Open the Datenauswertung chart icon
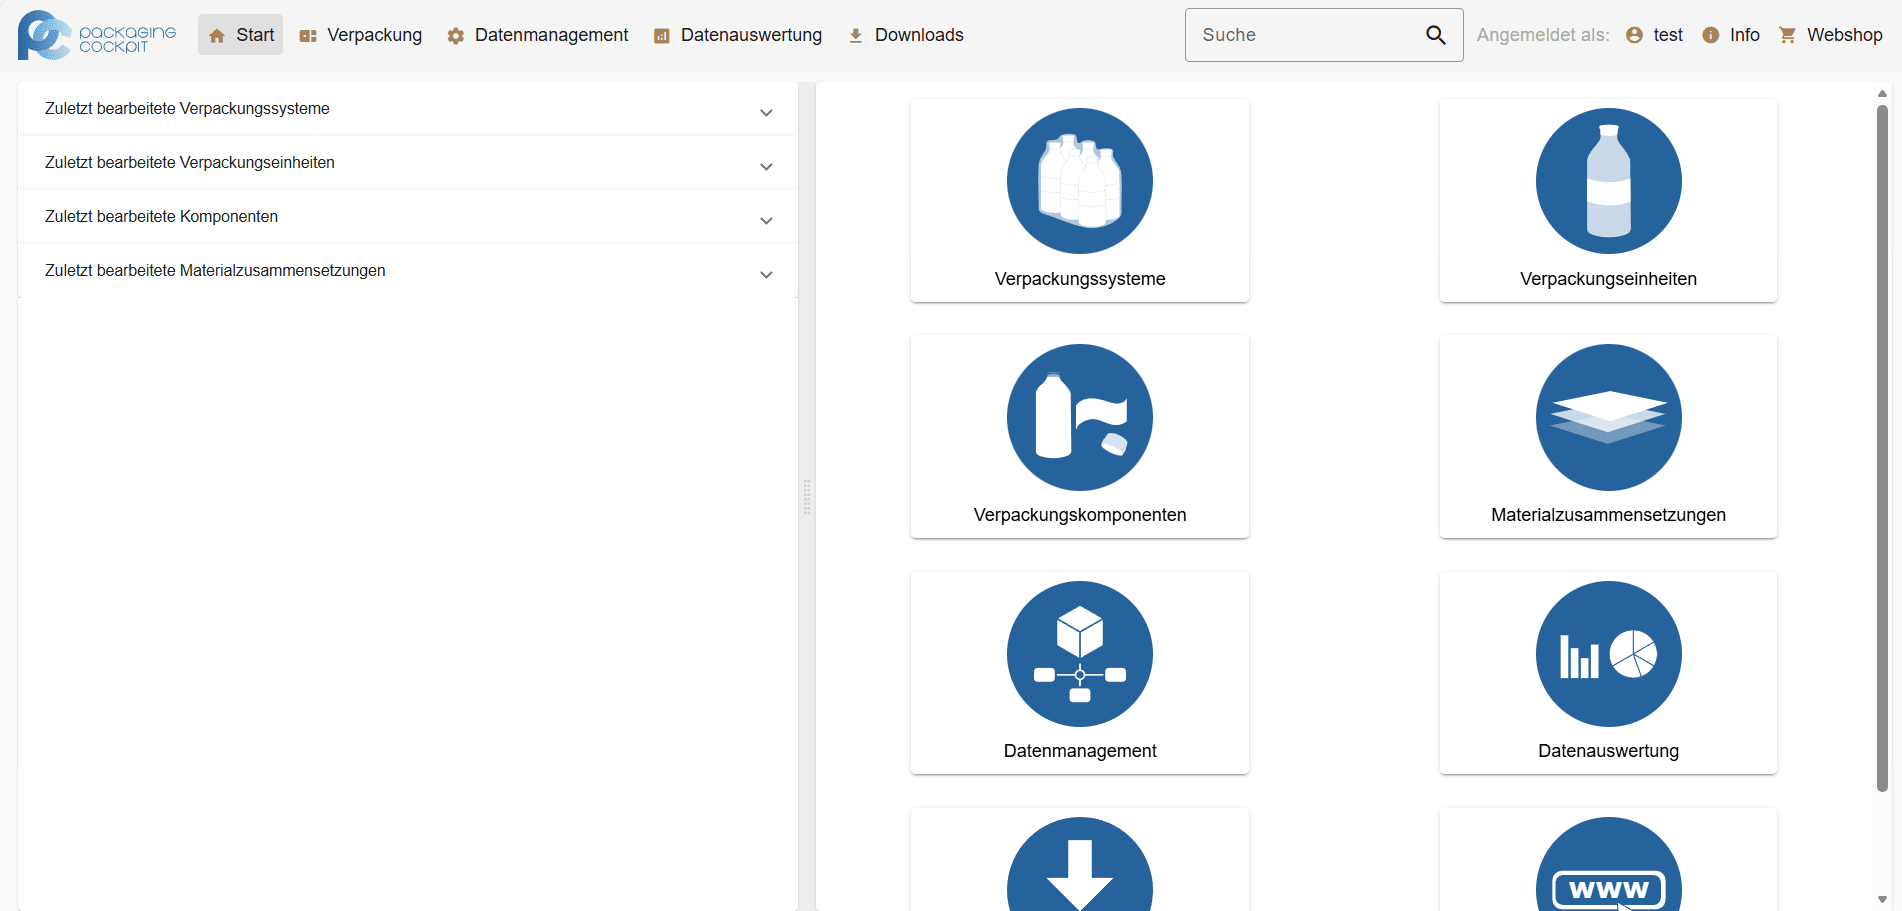The image size is (1902, 911). click(x=1608, y=654)
